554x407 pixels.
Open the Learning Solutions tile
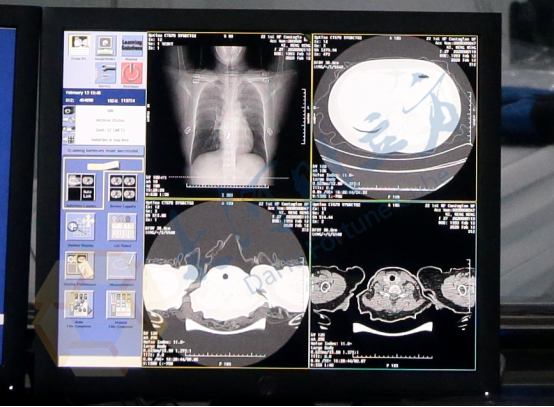point(132,46)
